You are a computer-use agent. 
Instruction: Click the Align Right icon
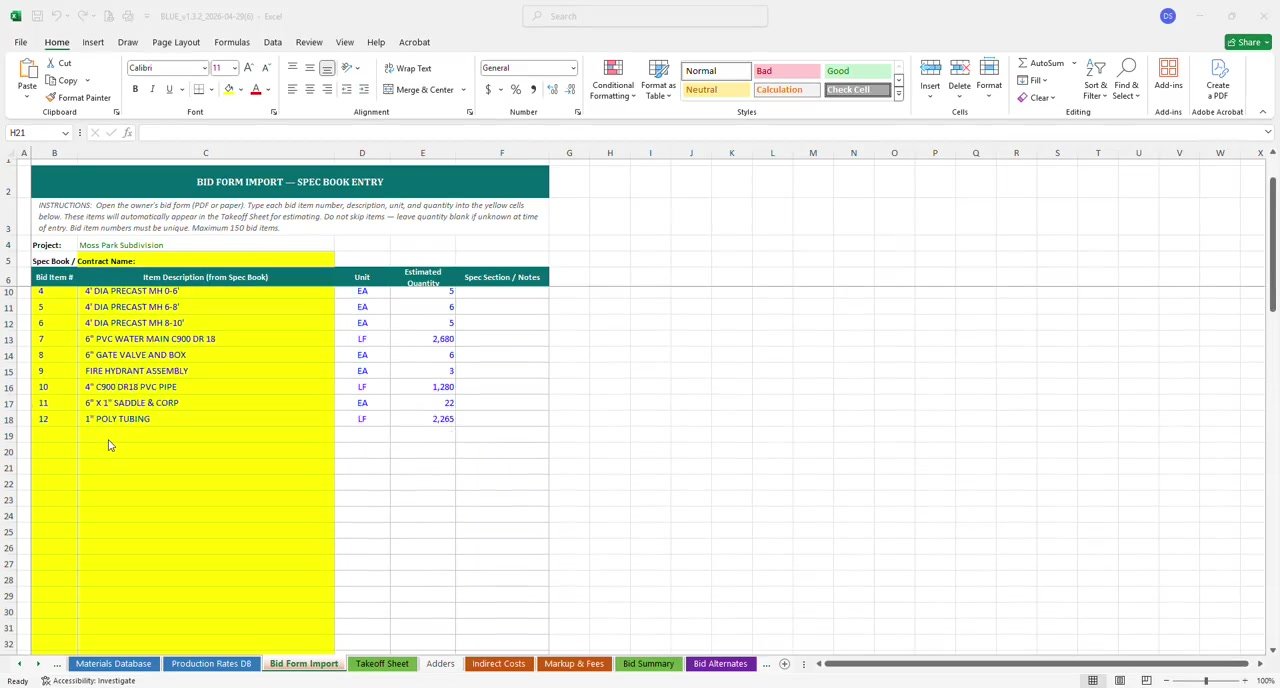(x=327, y=89)
